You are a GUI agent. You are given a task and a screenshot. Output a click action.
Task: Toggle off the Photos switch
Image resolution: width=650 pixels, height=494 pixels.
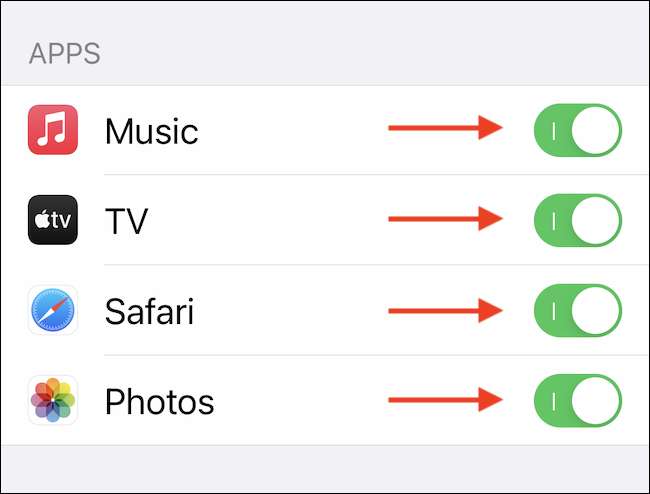pyautogui.click(x=578, y=400)
